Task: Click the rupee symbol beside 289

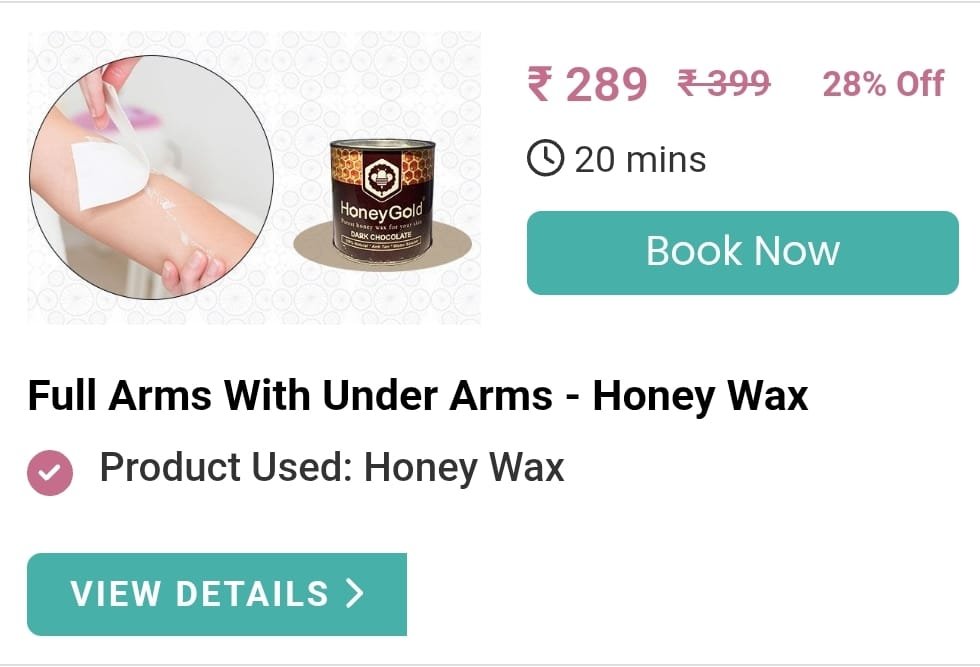Action: pyautogui.click(x=540, y=84)
